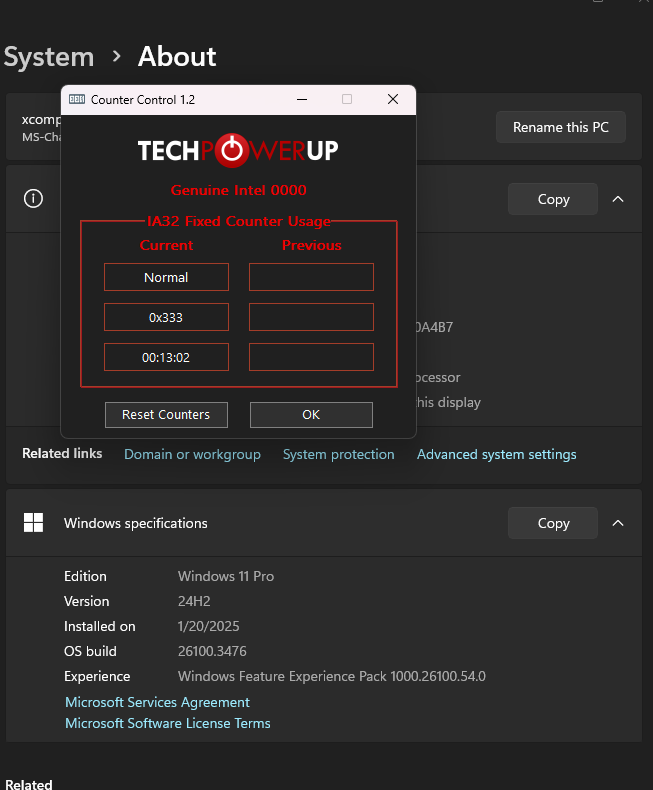Go back to System breadcrumb
Screen dimensions: 653x790
click(49, 56)
